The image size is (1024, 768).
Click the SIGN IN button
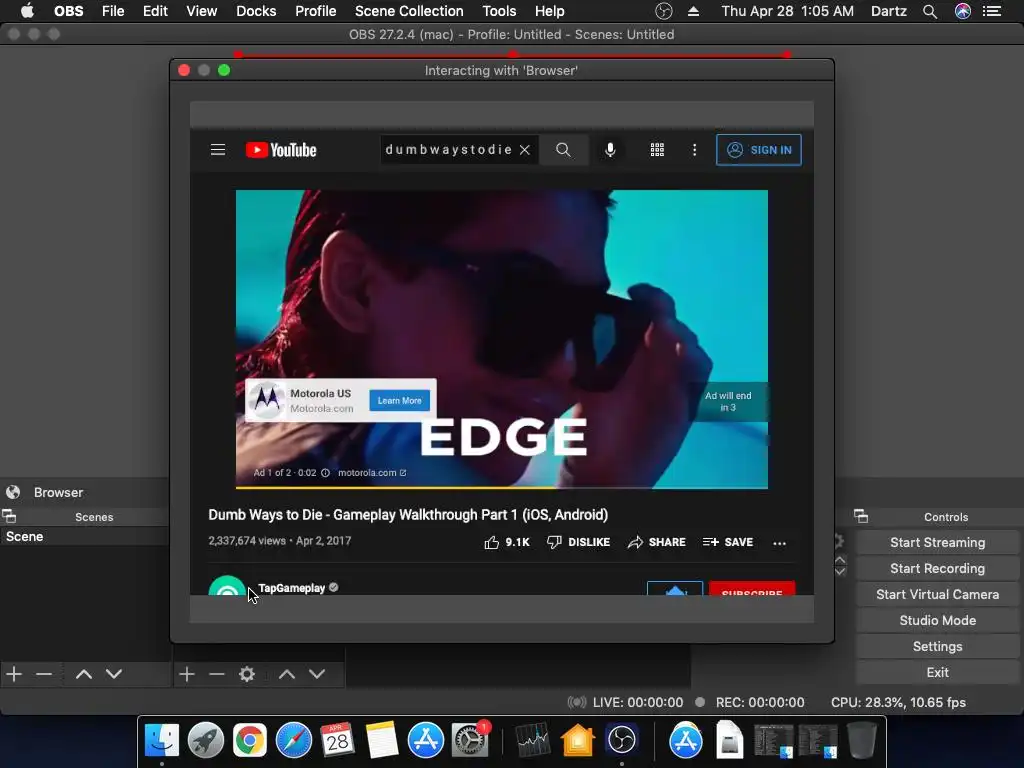[x=758, y=150]
